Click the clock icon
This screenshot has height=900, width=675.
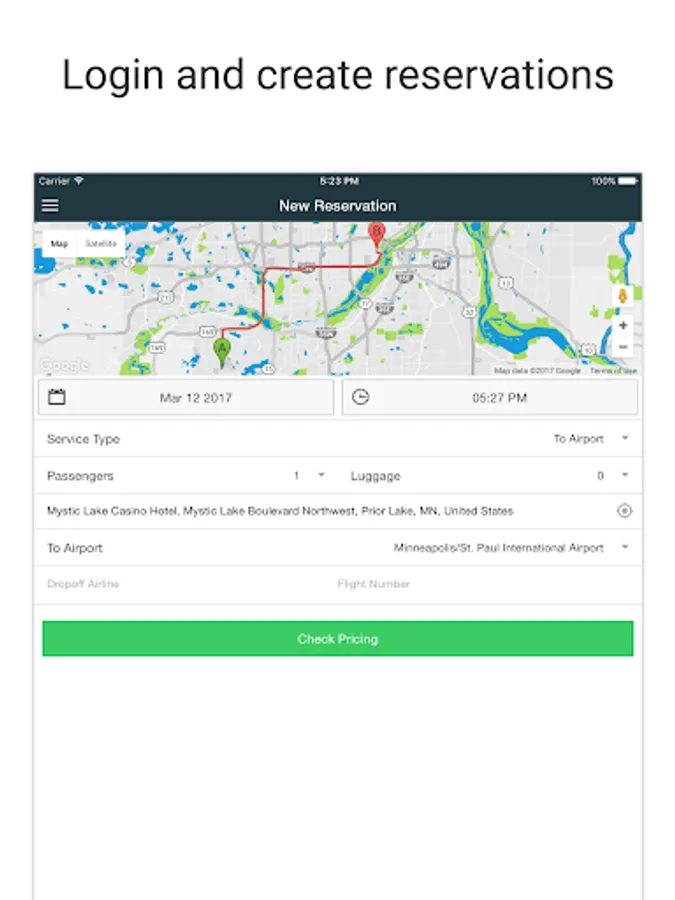click(x=360, y=397)
